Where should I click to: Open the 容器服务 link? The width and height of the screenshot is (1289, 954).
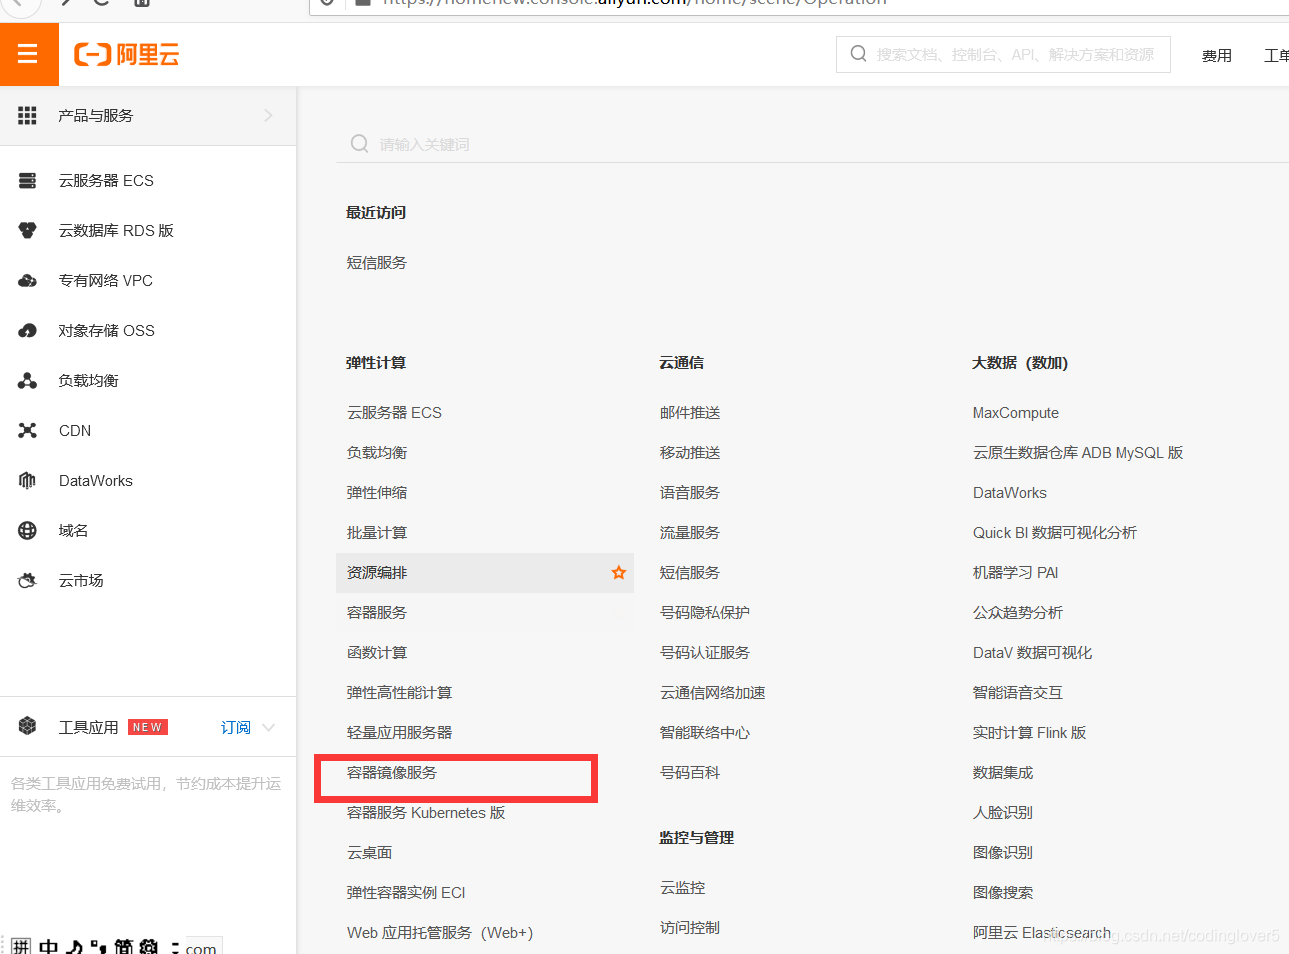(x=377, y=613)
